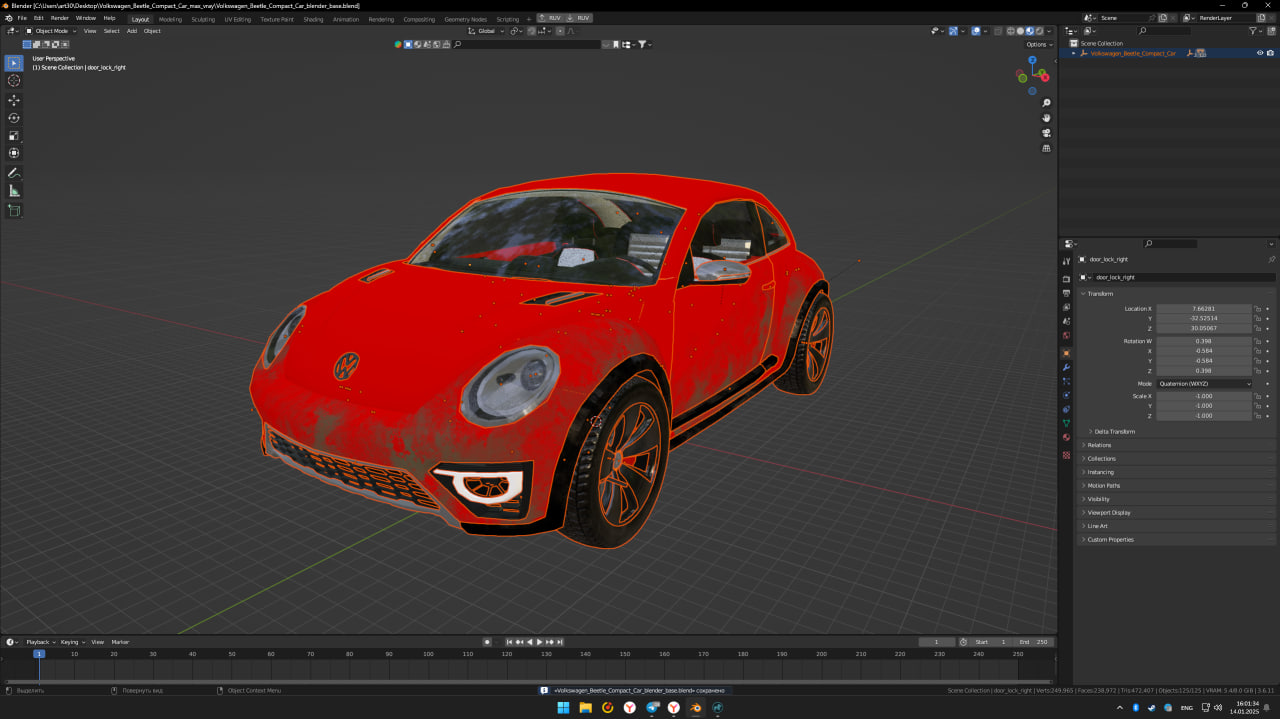Collapse the Transform panel
The height and width of the screenshot is (719, 1280).
pos(1099,294)
